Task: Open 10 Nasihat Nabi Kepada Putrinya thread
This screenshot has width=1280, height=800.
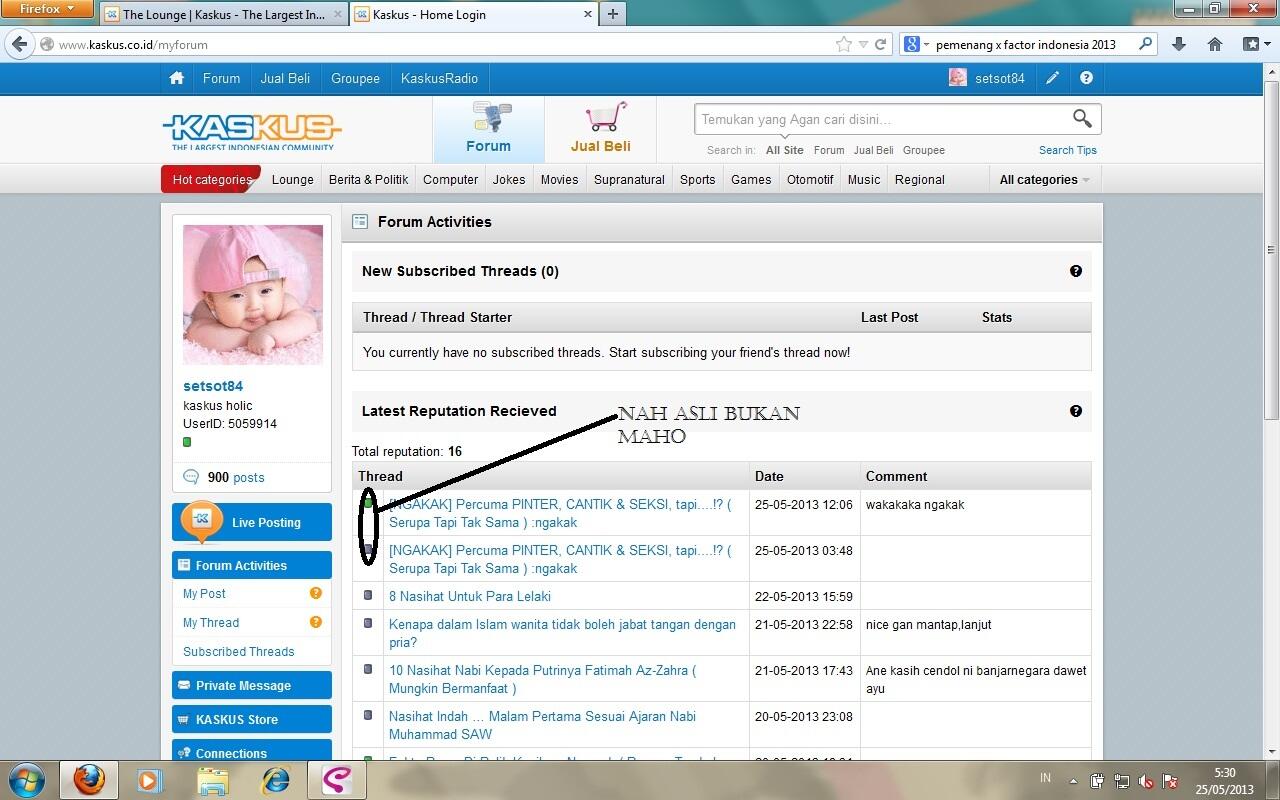Action: [x=542, y=679]
